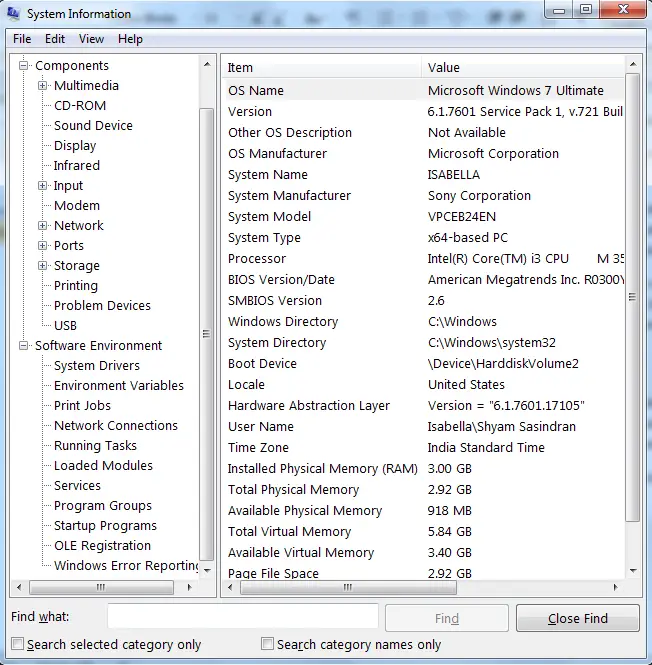The image size is (652, 665).
Task: Select the OS Name row
Action: tap(424, 90)
